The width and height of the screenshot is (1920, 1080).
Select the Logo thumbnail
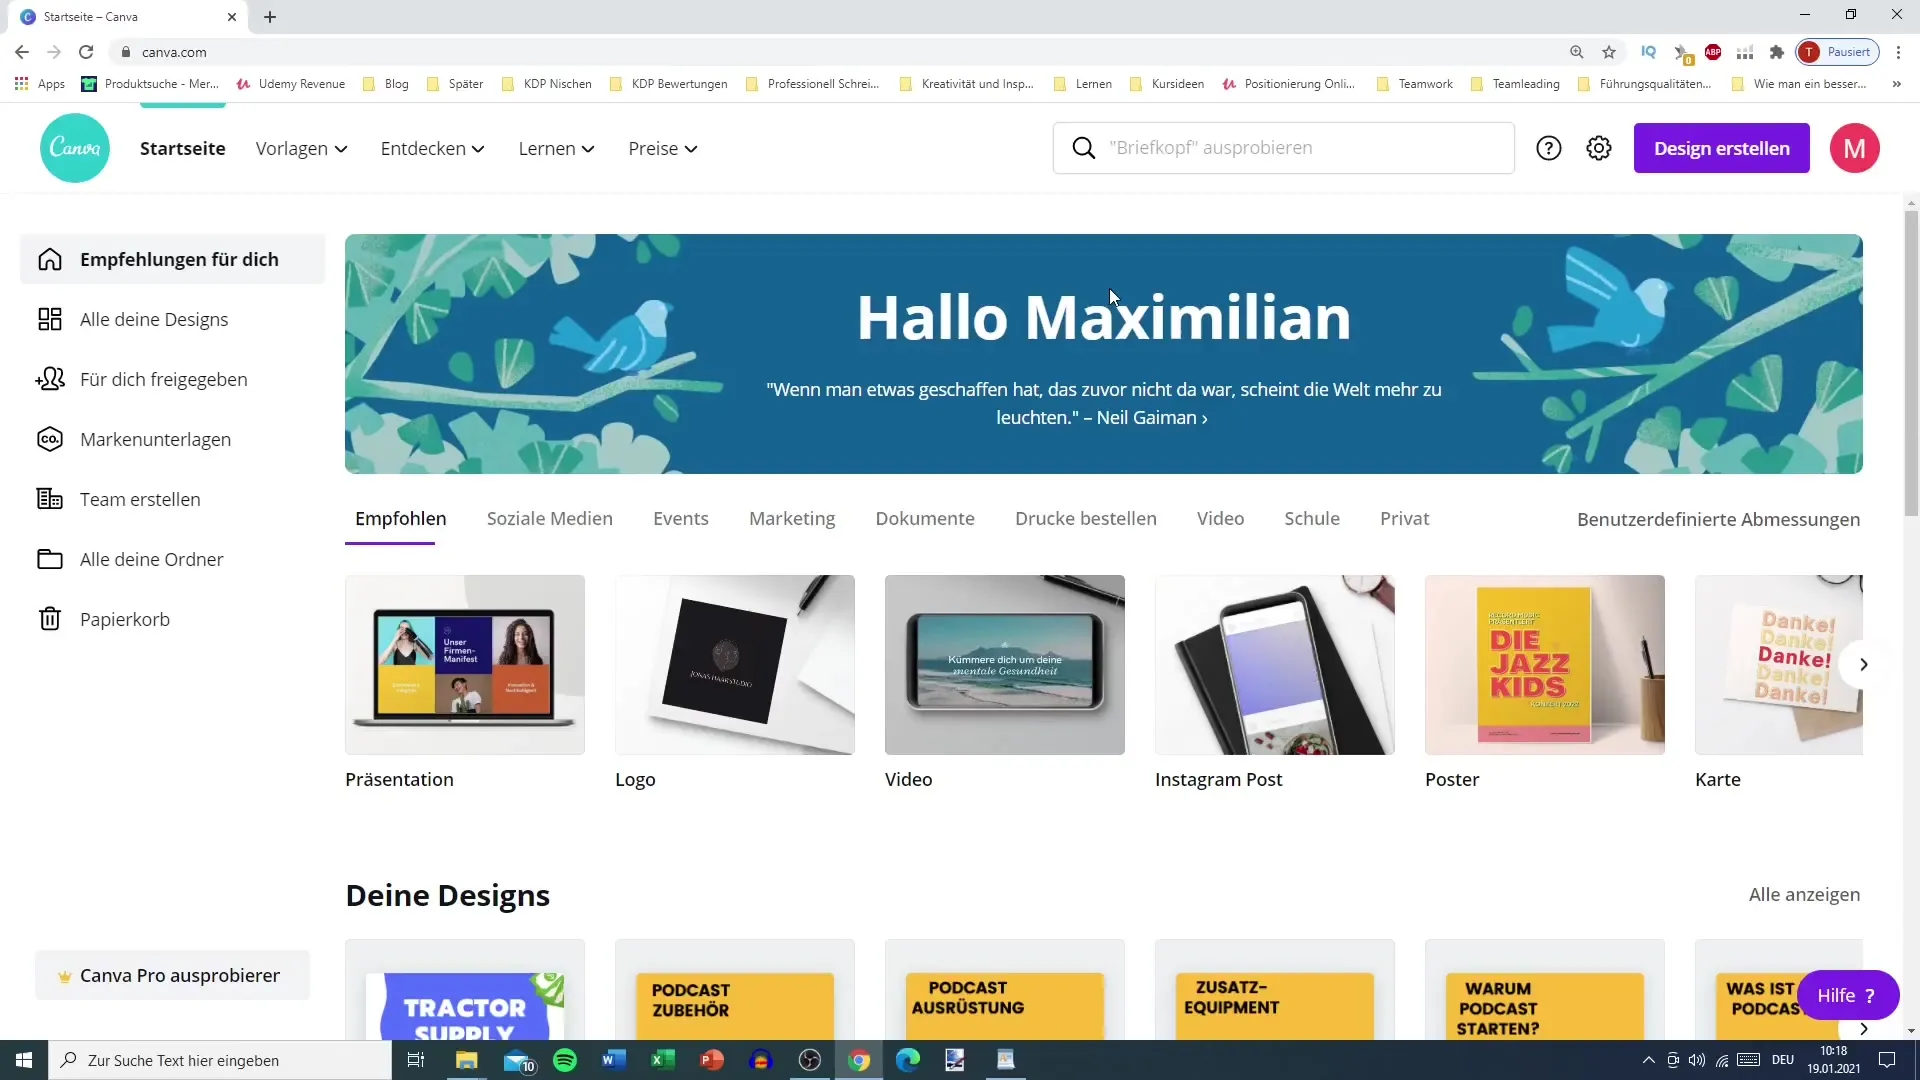pos(735,664)
